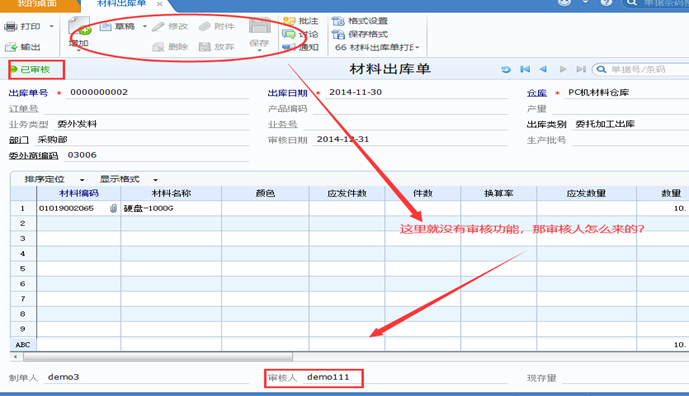The width and height of the screenshot is (689, 396).
Task: Open the 讨论 discussion icon
Action: pos(289,34)
